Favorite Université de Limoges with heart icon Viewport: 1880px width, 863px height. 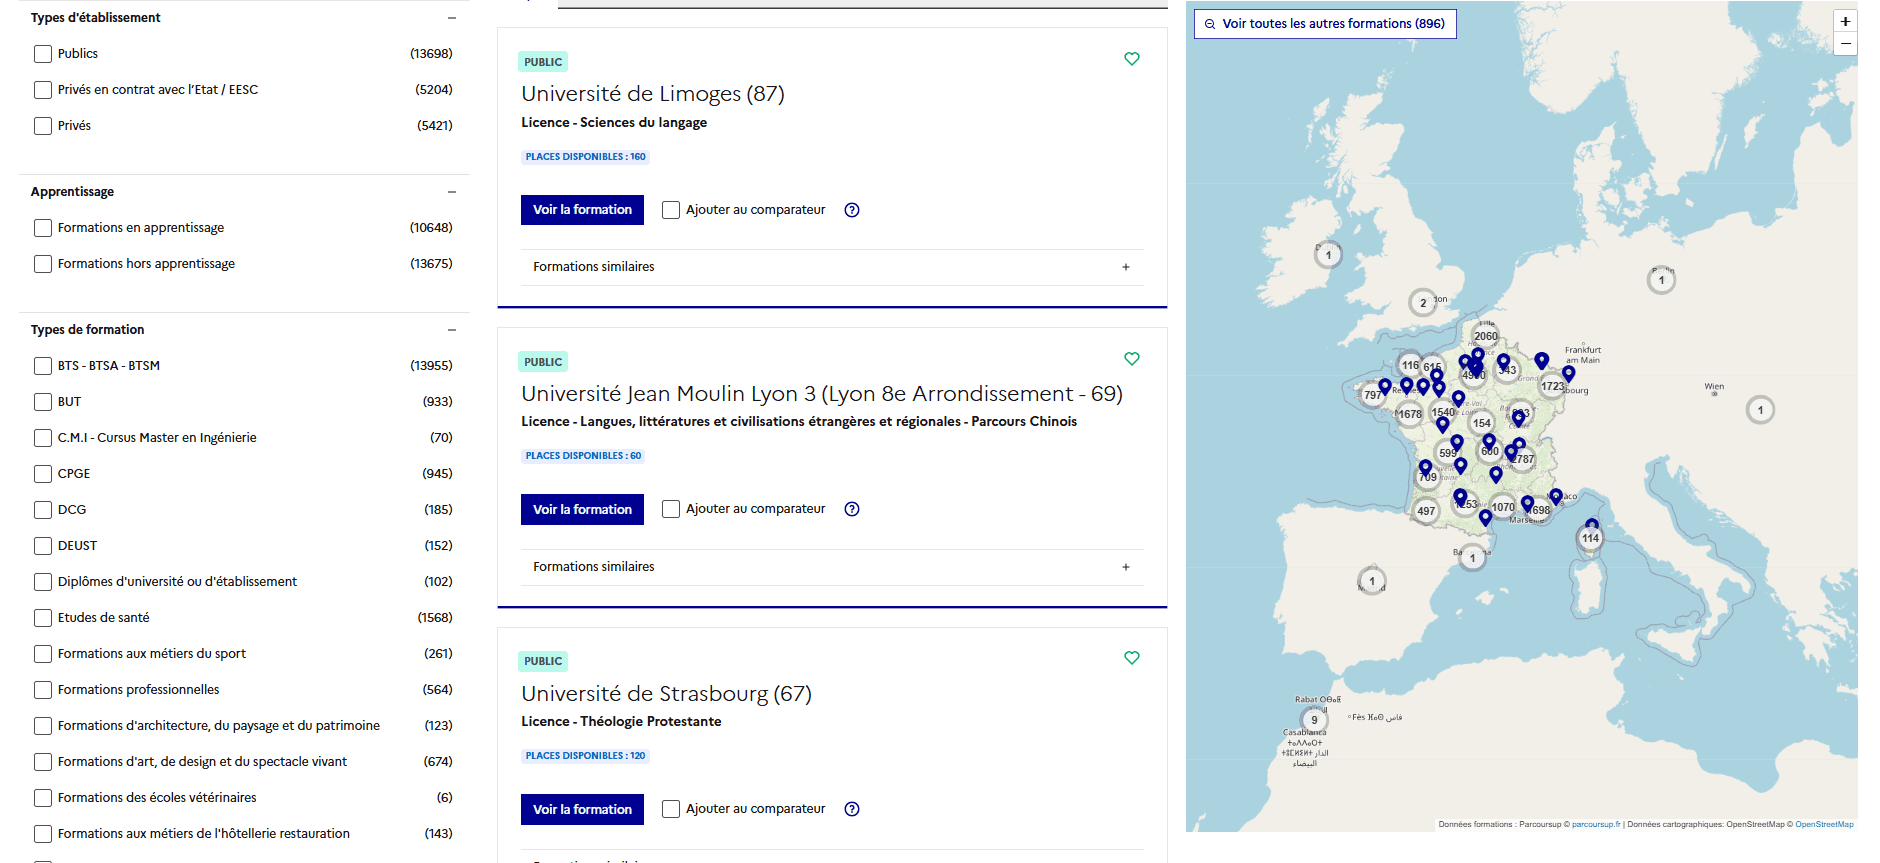1131,59
